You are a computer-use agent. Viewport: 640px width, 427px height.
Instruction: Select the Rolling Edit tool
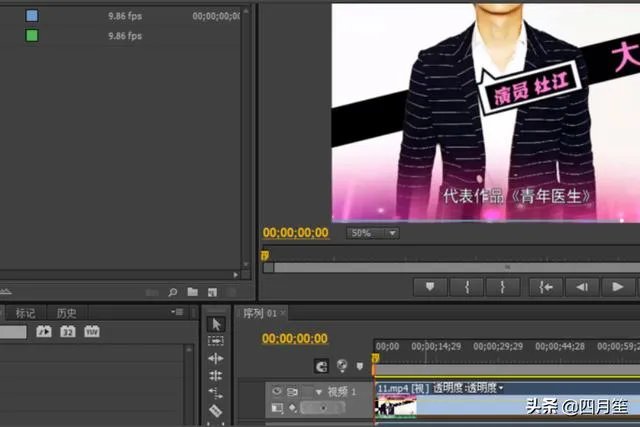point(216,375)
